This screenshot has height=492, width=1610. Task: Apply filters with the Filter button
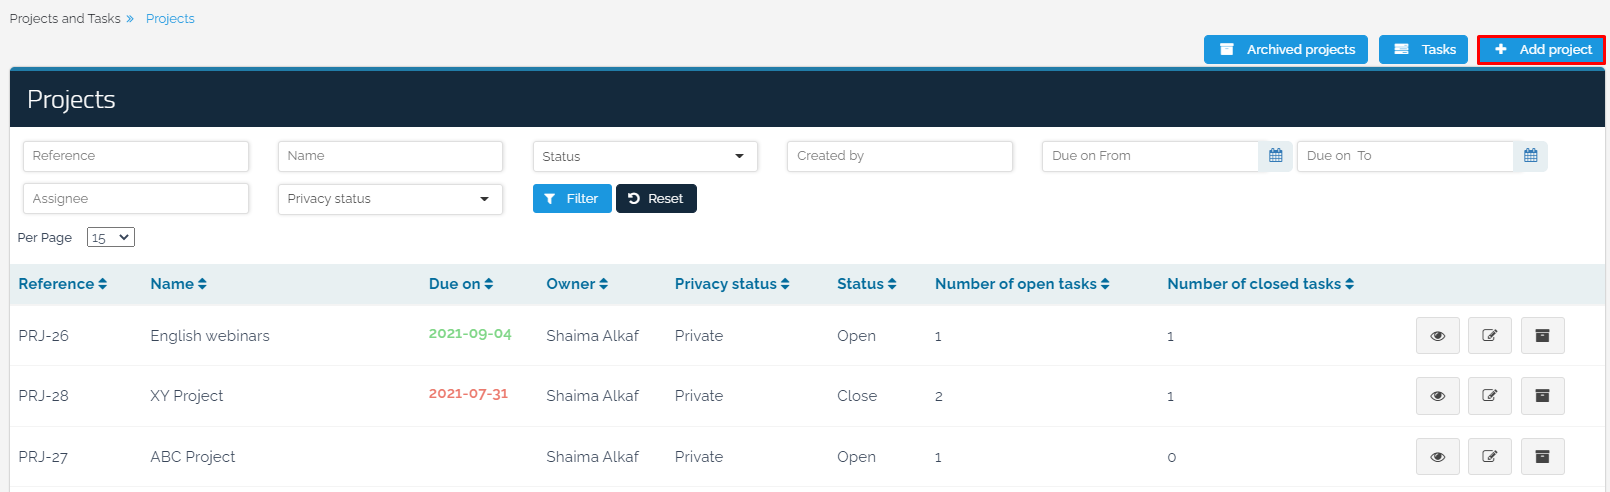[571, 199]
